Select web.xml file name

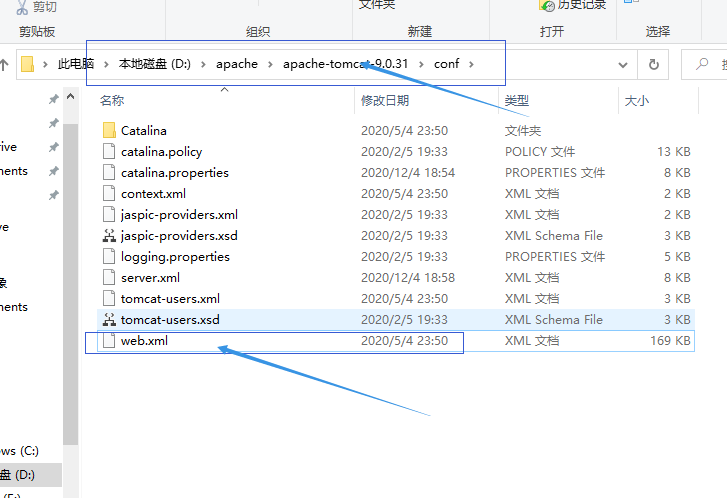[144, 341]
